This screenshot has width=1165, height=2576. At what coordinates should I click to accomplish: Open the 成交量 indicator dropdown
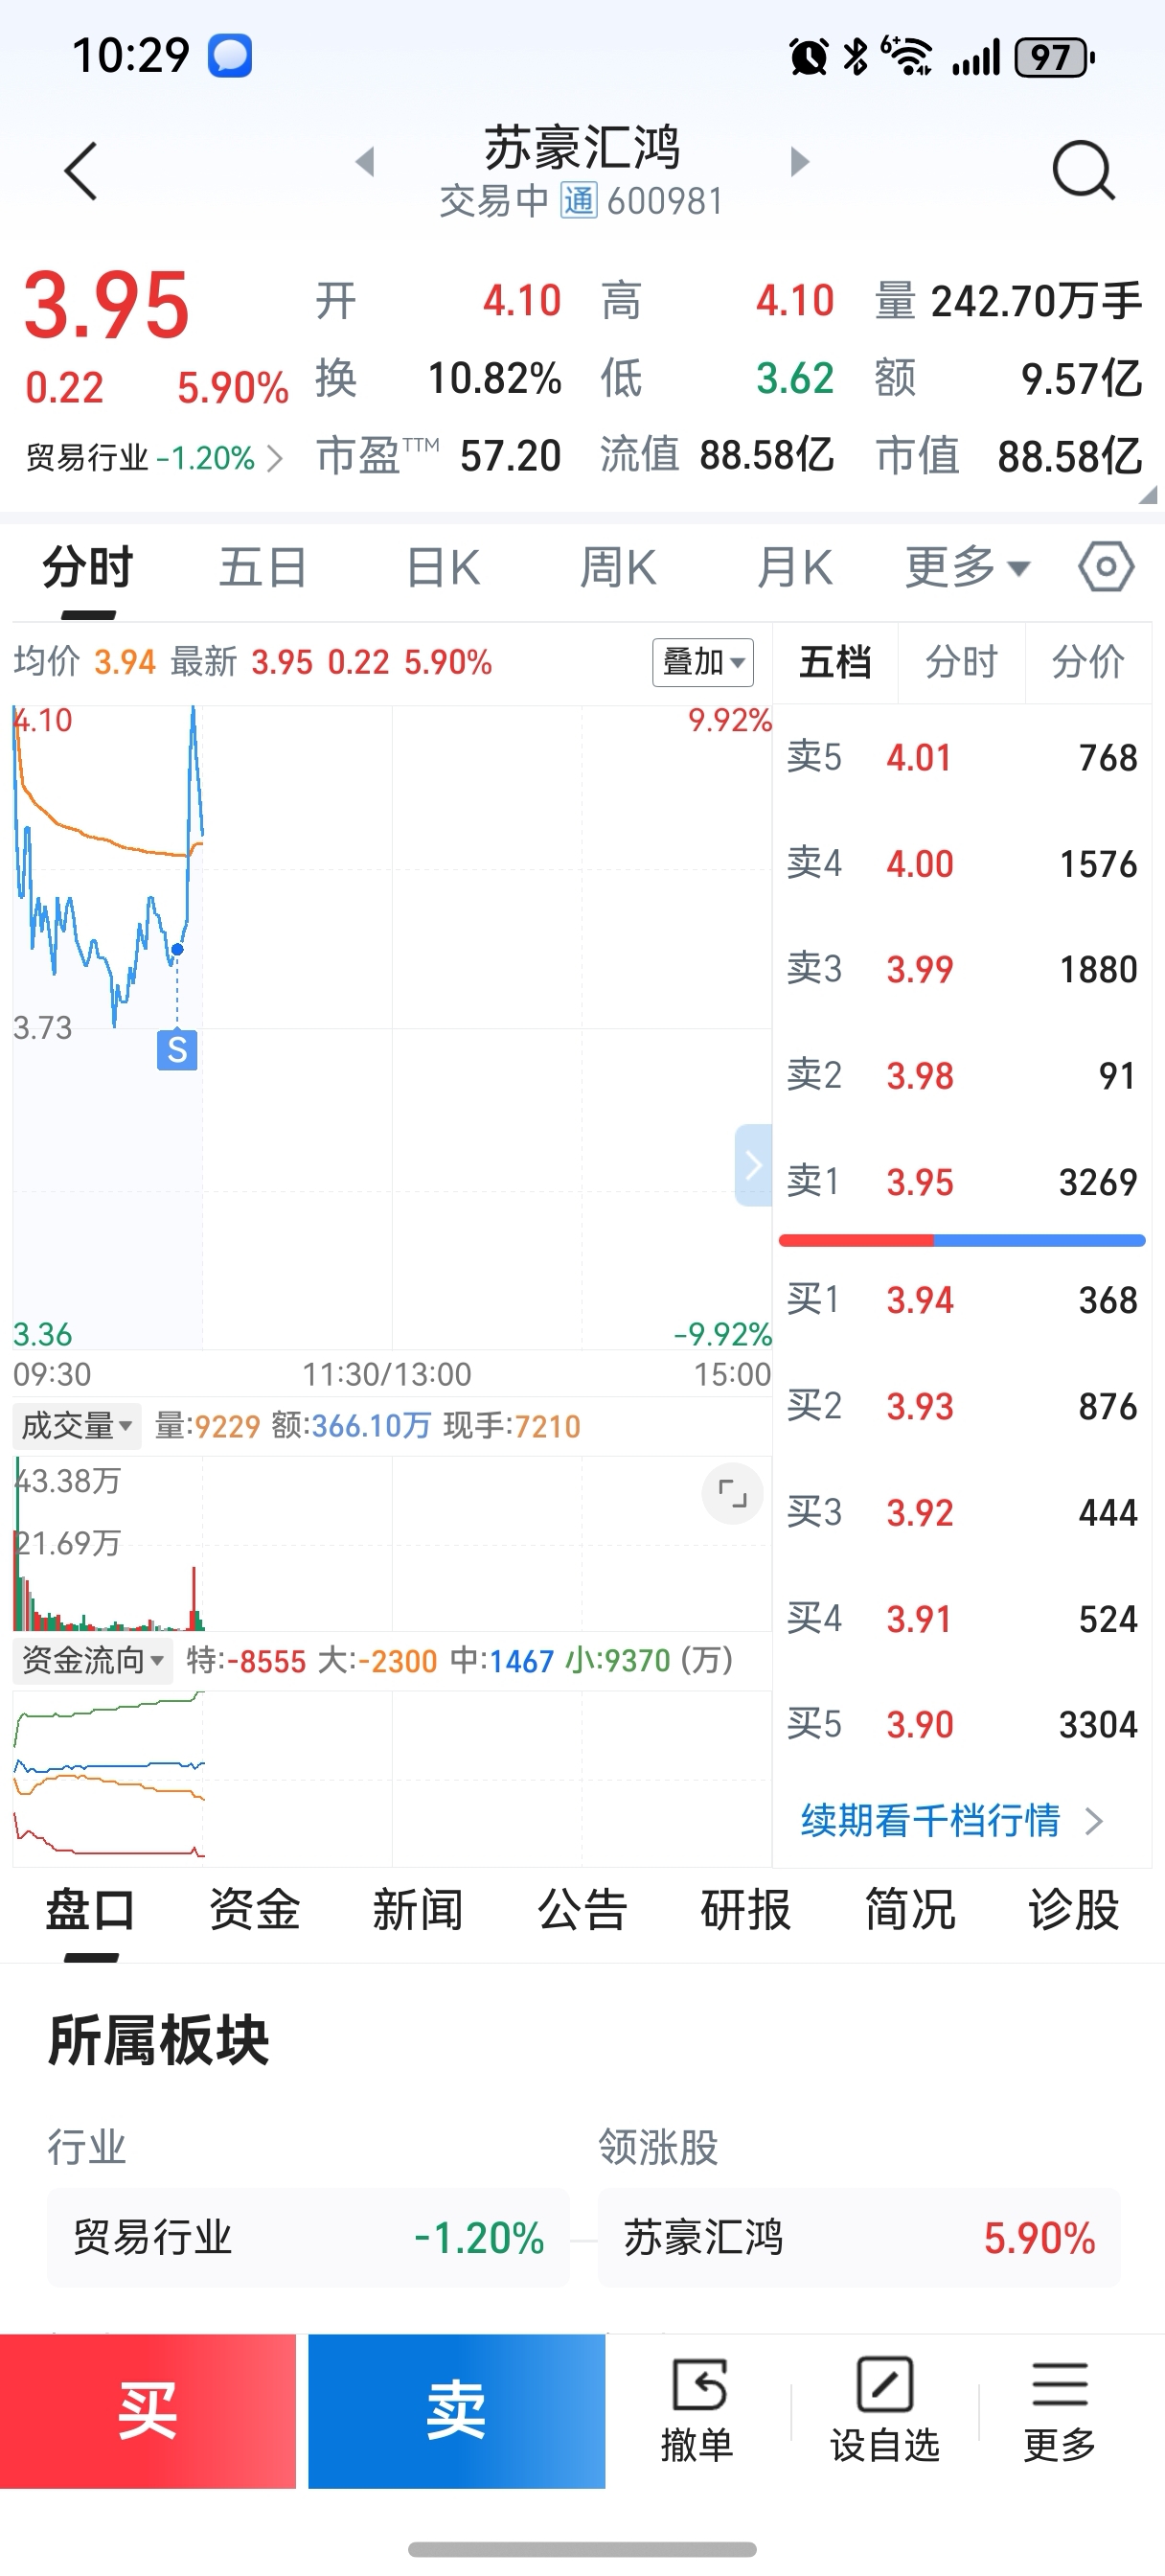coord(77,1425)
